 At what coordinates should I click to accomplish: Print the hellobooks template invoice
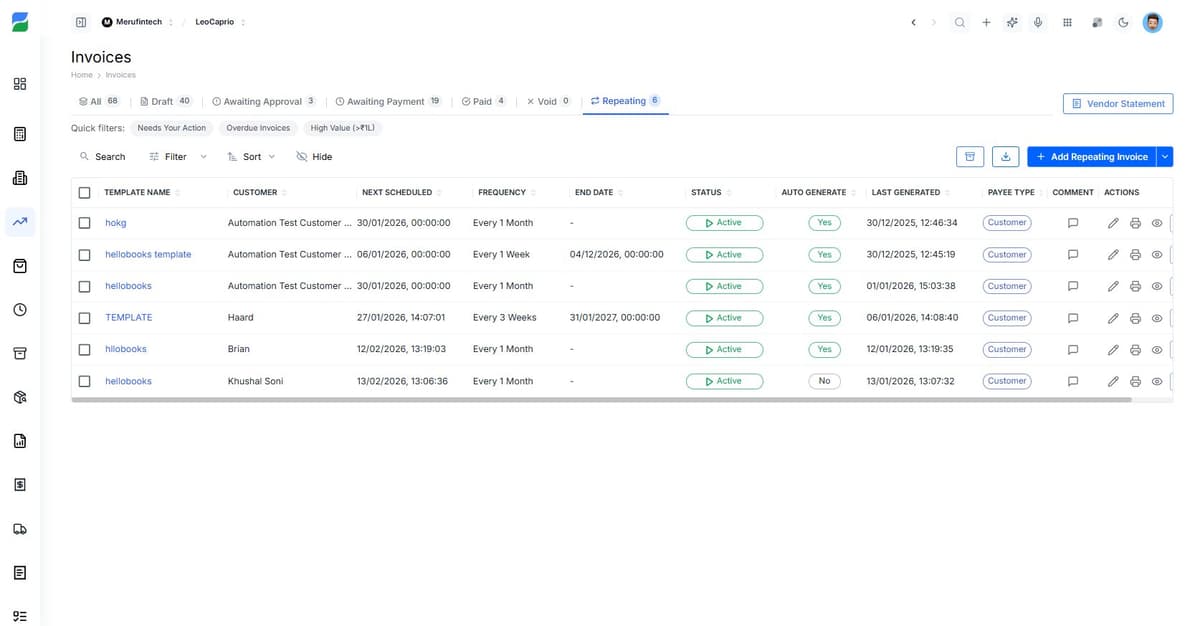1135,254
